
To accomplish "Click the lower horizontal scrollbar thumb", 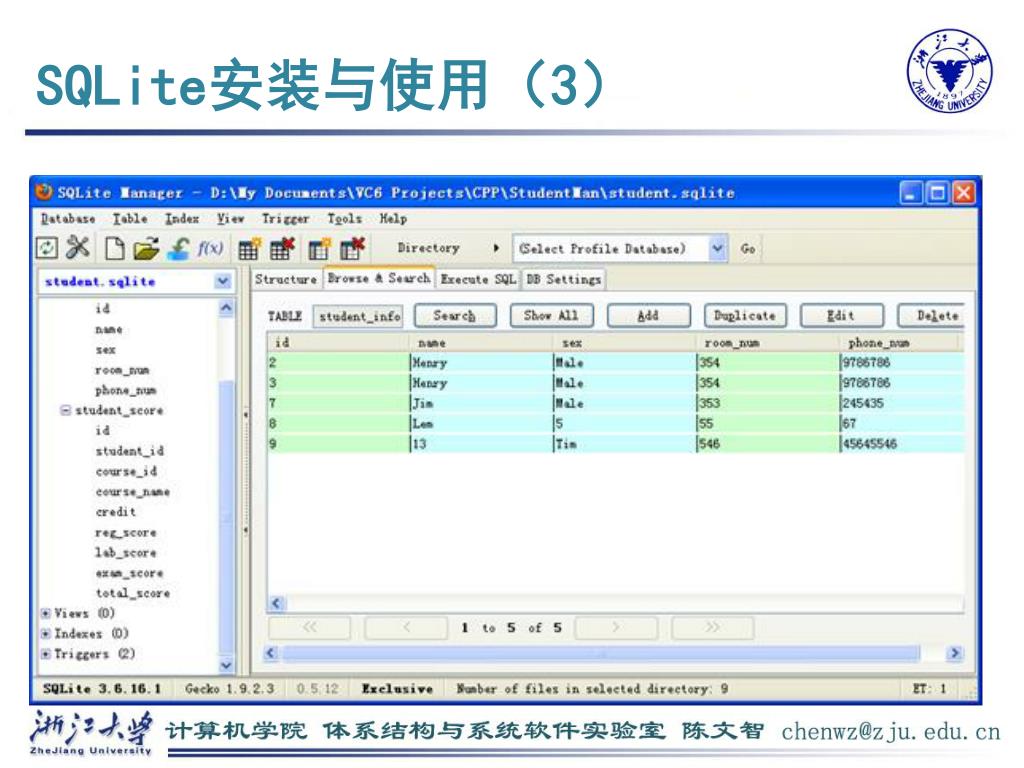I will pyautogui.click(x=601, y=653).
